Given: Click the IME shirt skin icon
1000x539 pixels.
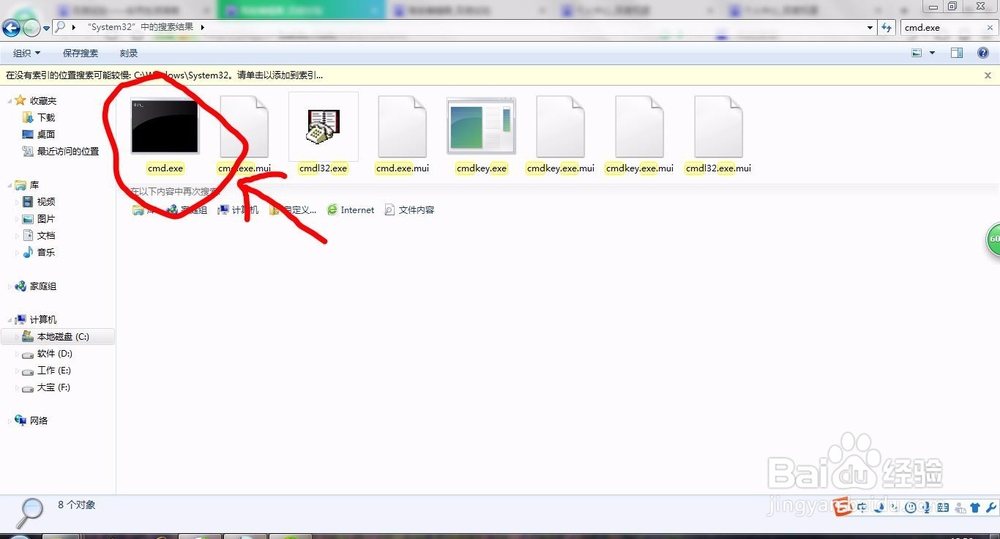Looking at the screenshot, I should pos(974,508).
